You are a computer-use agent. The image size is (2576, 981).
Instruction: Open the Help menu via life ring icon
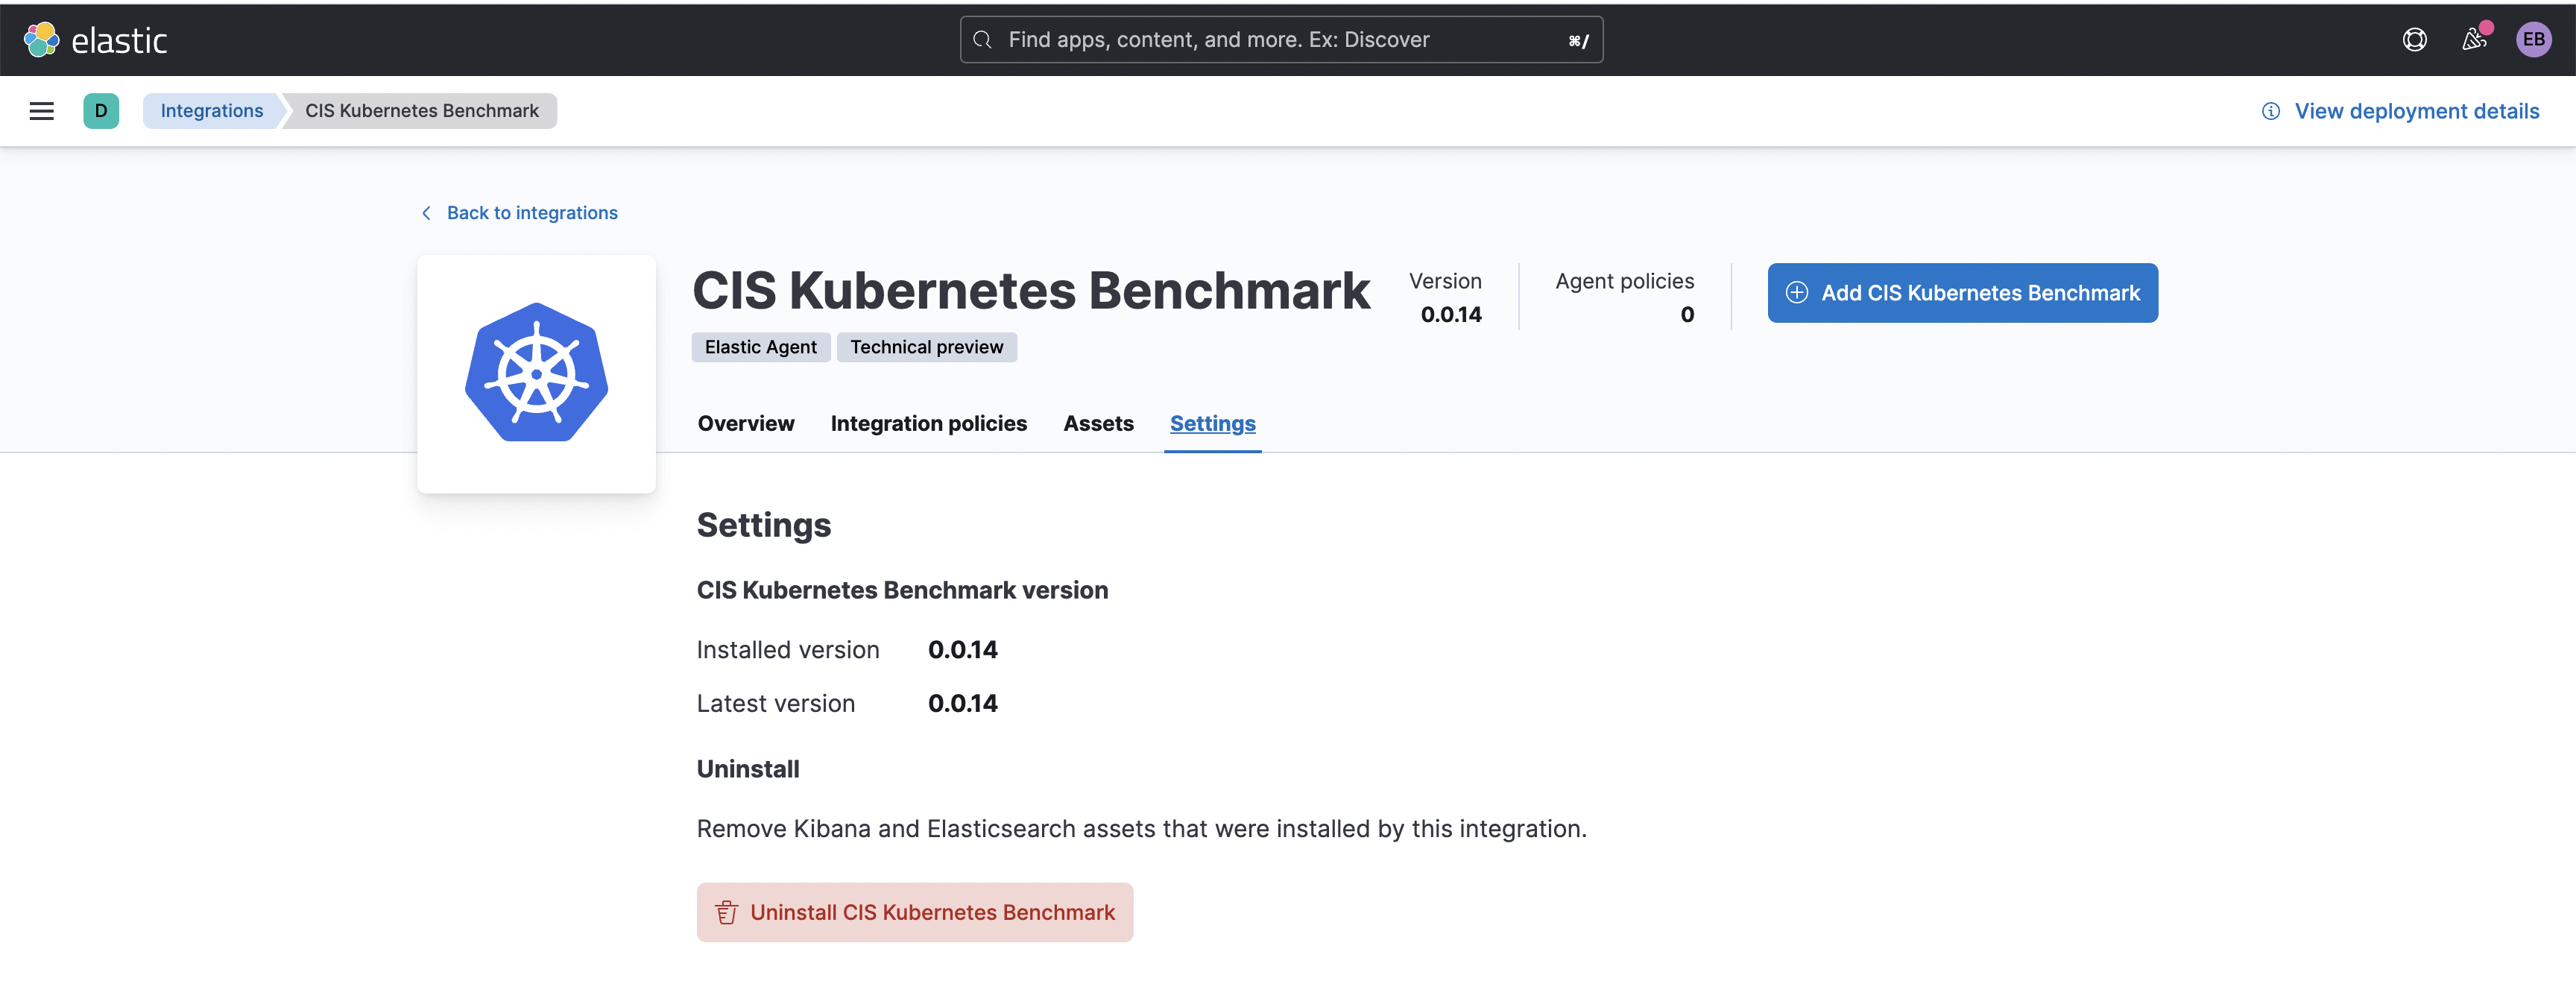click(x=2415, y=39)
